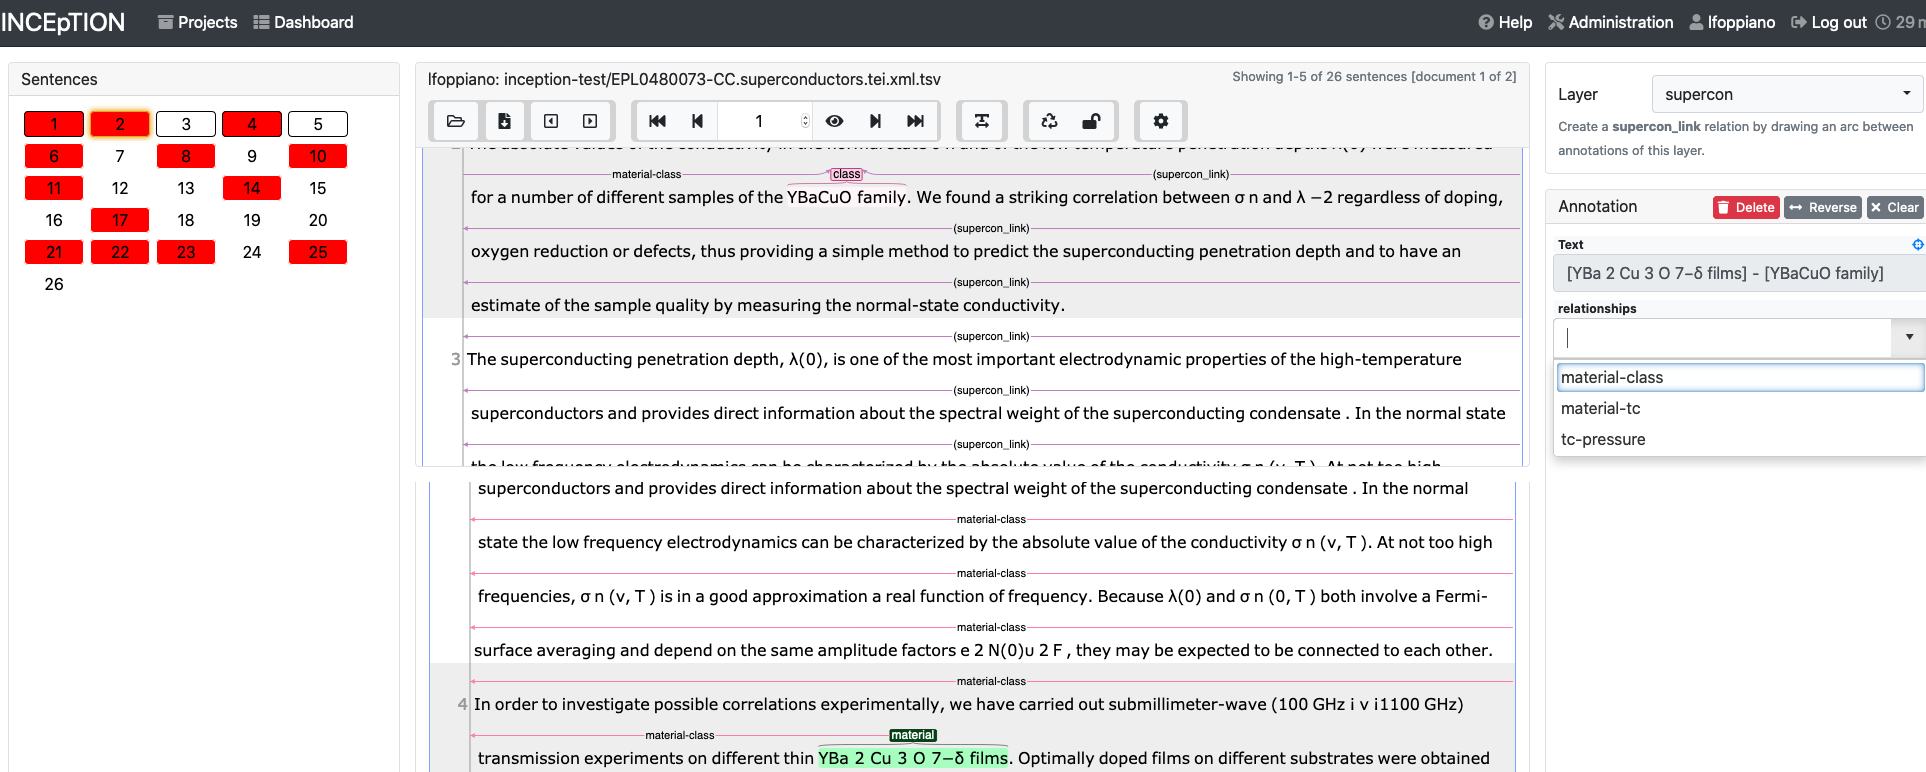Select sentence 17 in Sentences panel

(x=120, y=220)
